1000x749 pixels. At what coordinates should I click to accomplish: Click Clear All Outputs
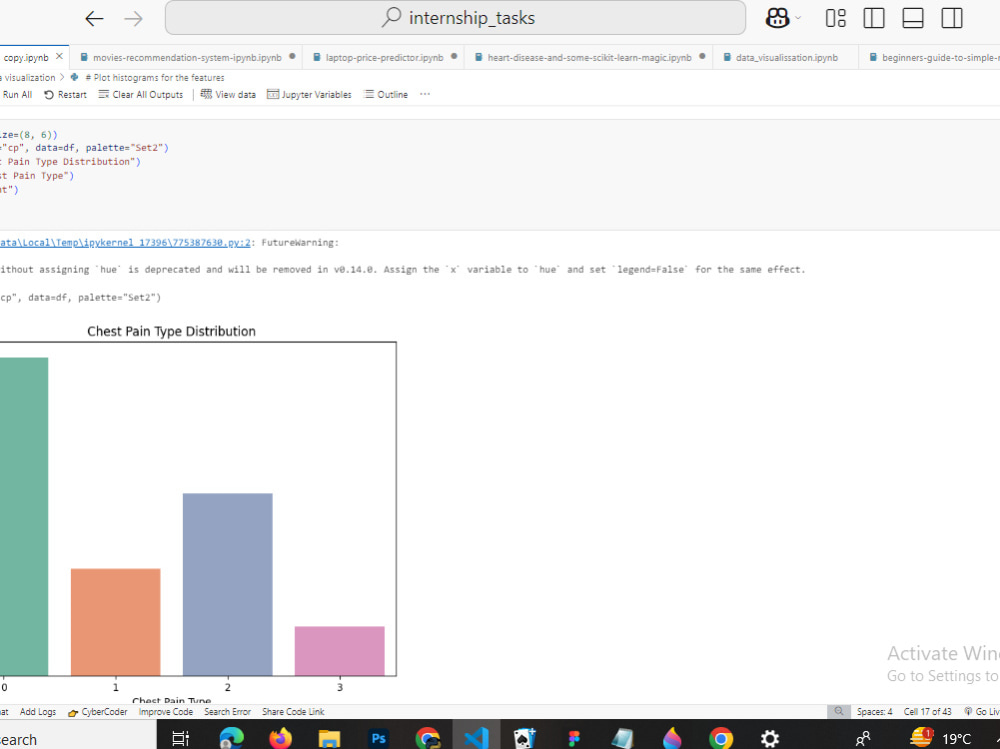[141, 94]
